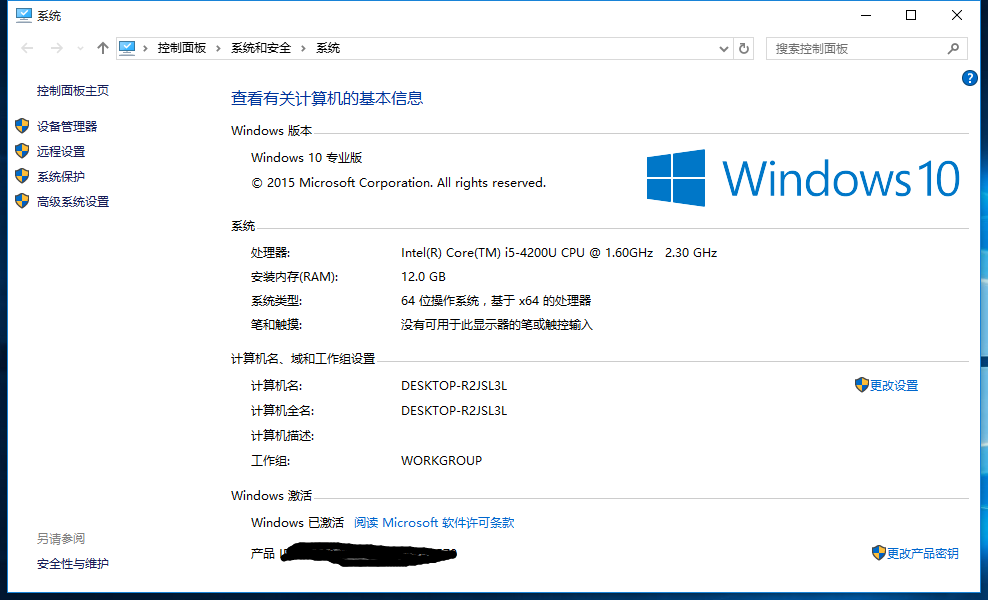Screen dimensions: 988x600
Task: Open 设备管理器 link
Action: (67, 127)
